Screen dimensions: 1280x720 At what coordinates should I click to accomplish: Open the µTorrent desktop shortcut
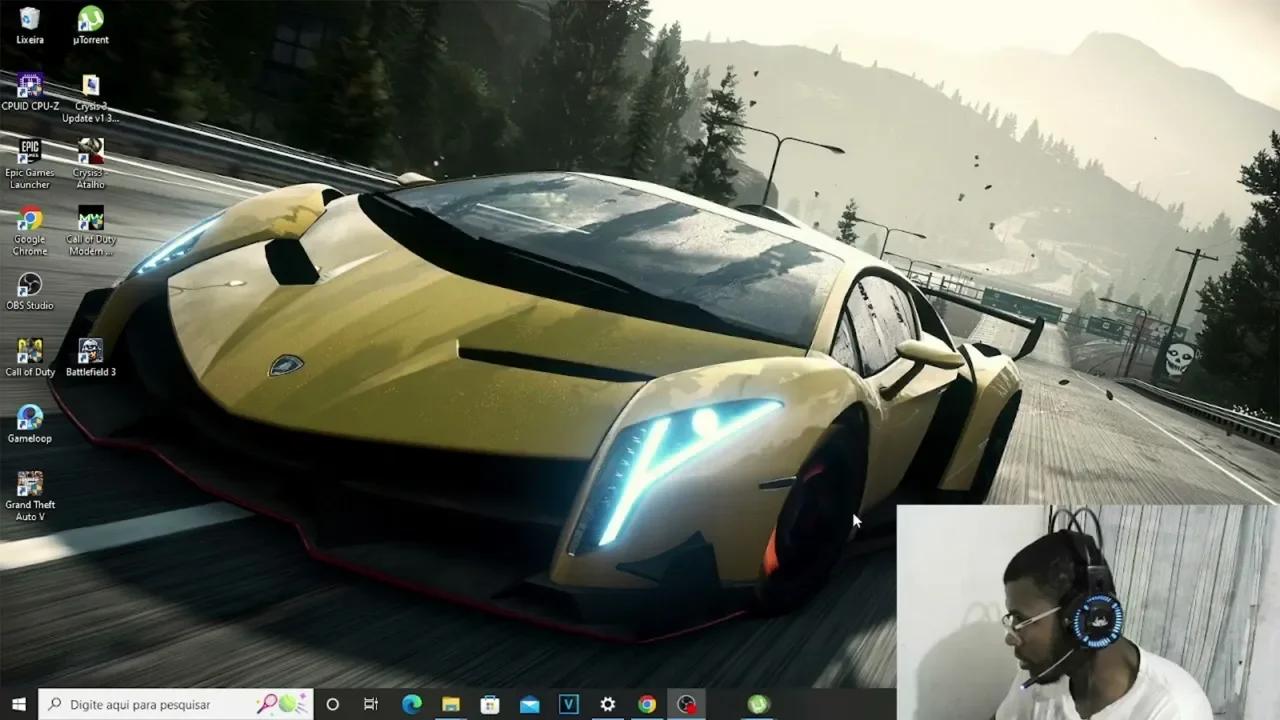coord(91,25)
